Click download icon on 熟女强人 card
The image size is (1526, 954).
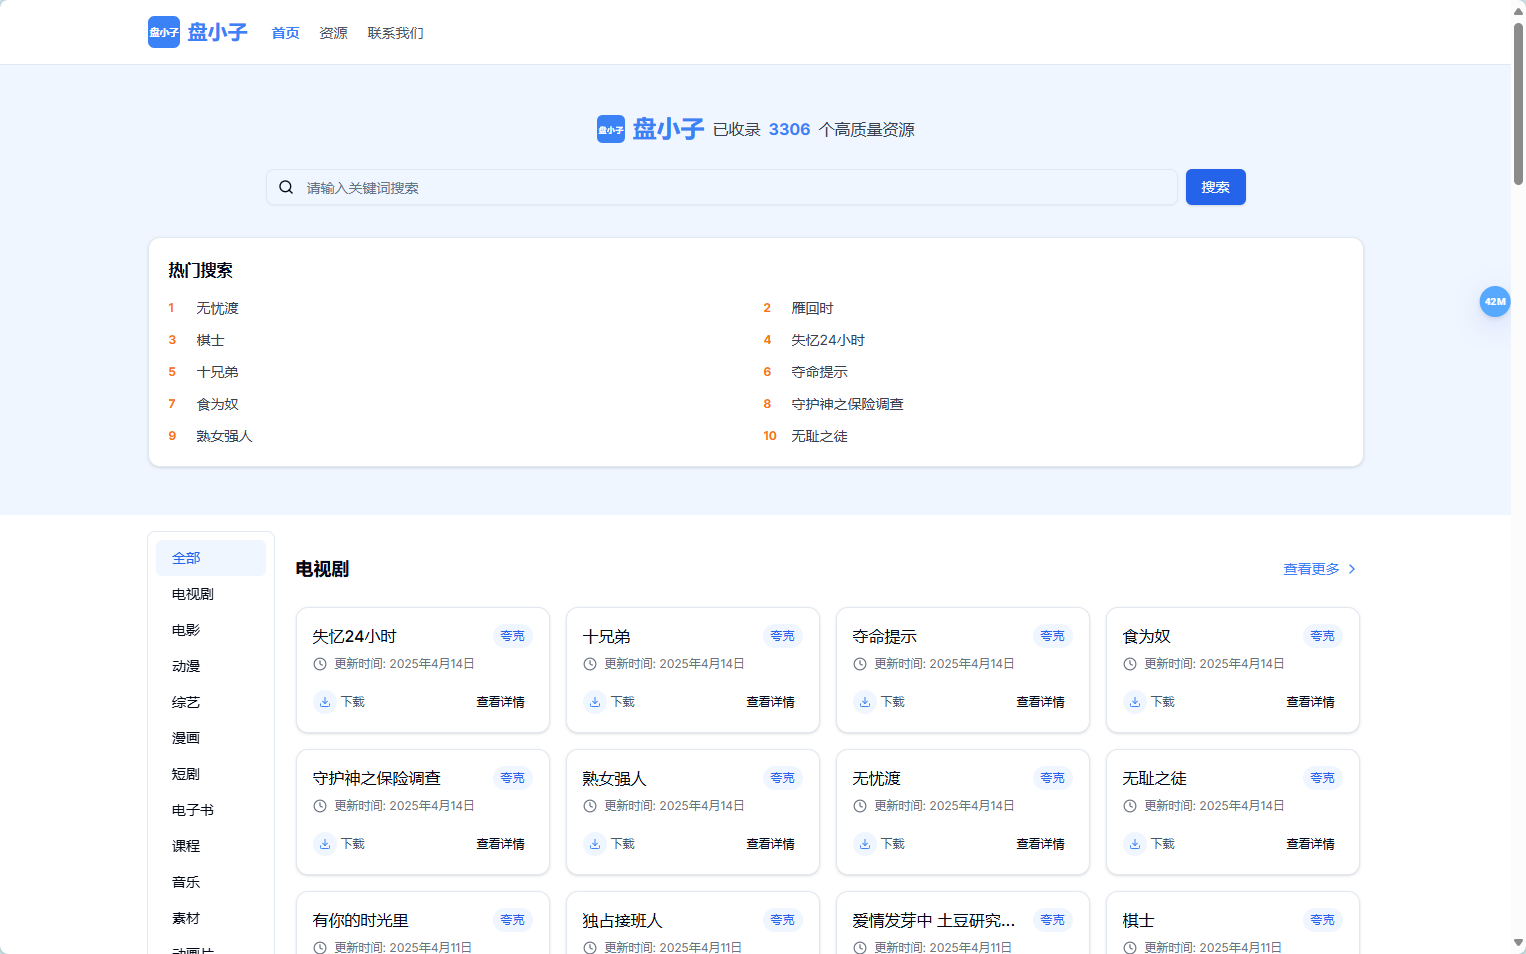[x=595, y=844]
